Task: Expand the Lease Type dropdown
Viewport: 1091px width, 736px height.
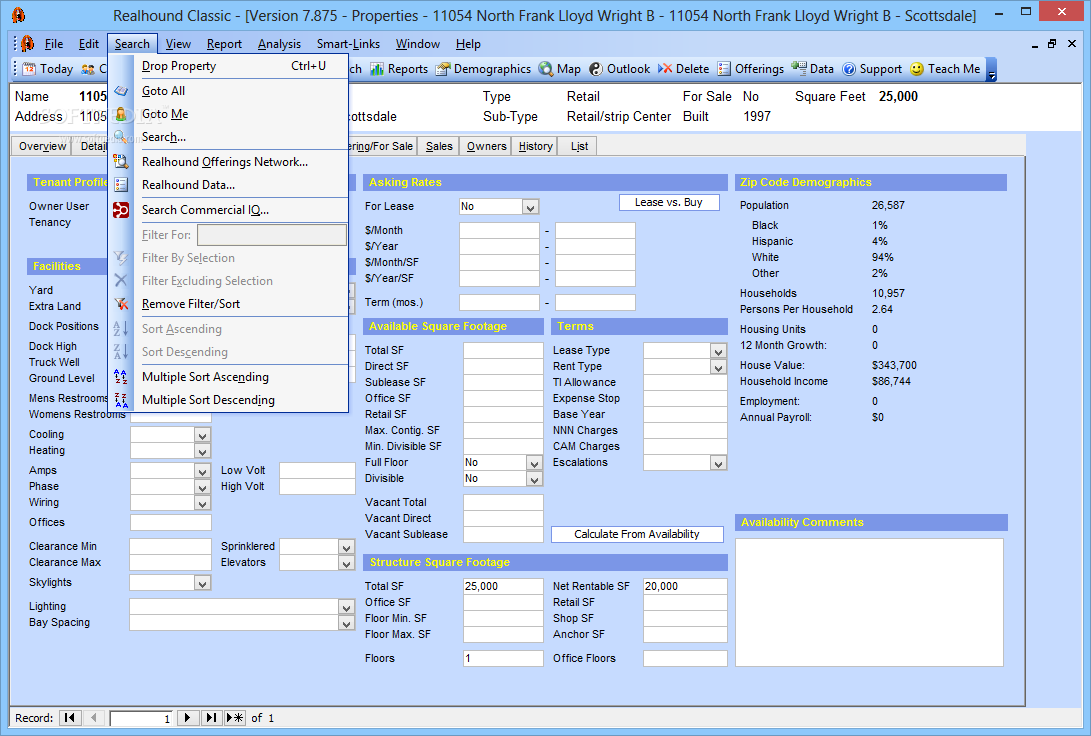Action: (x=718, y=351)
